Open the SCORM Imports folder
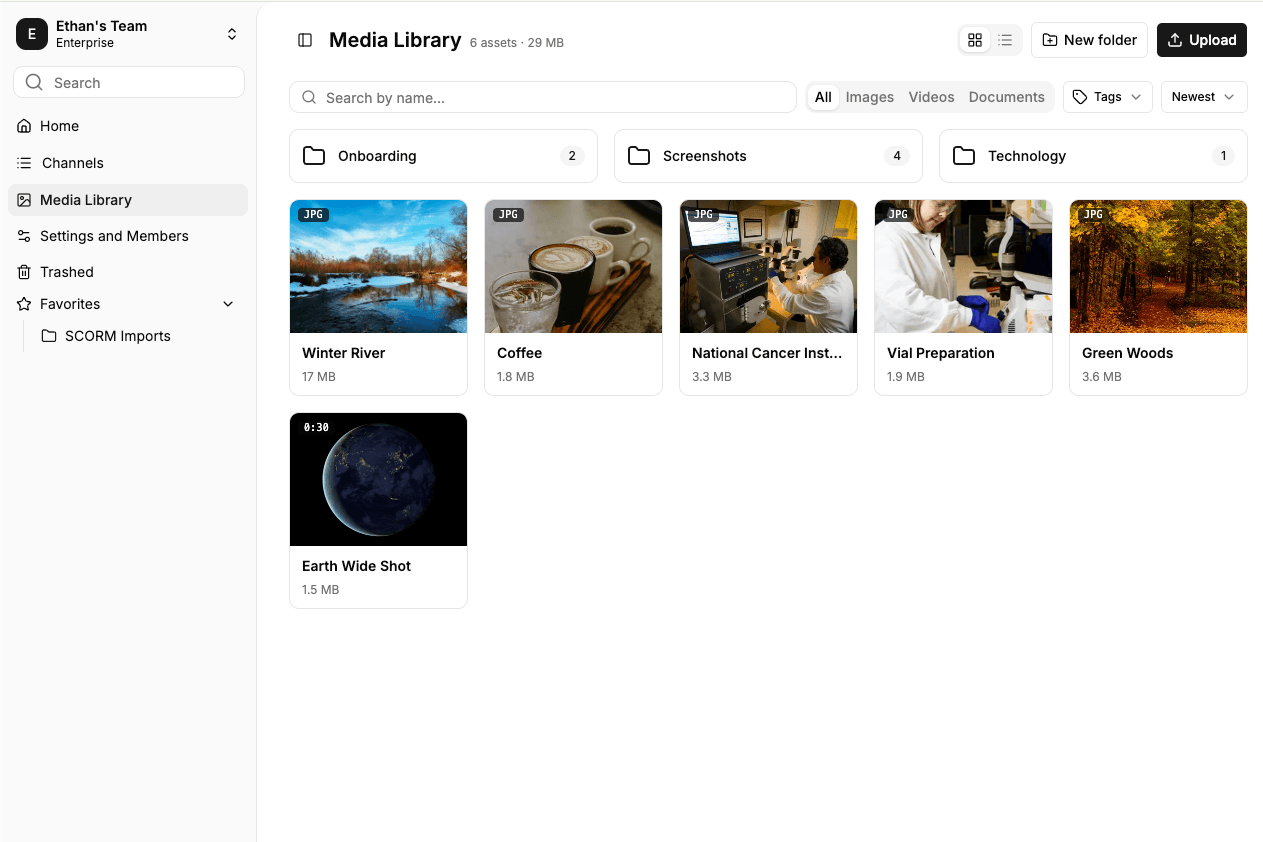The width and height of the screenshot is (1263, 842). [139, 336]
